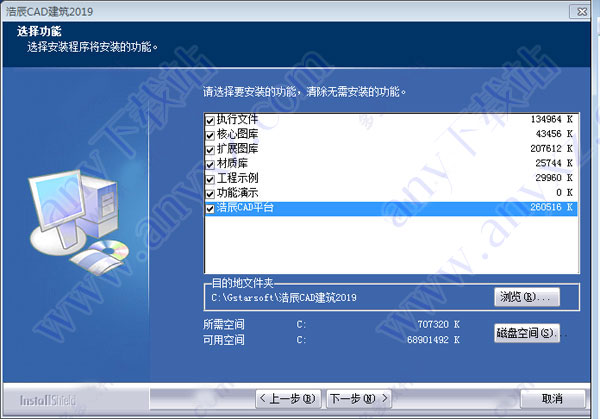This screenshot has height=419, width=600.
Task: Select the 材质库 feature label
Action: click(x=232, y=163)
